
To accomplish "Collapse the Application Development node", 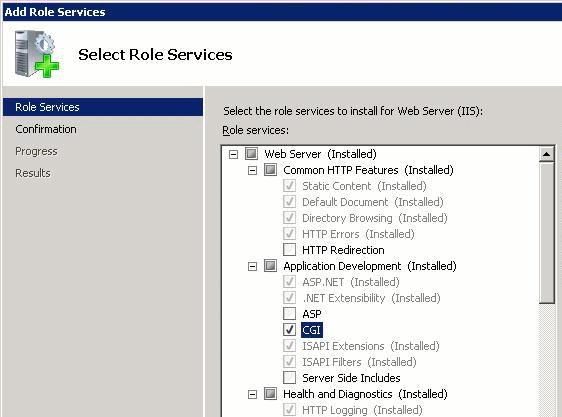I will (x=252, y=266).
